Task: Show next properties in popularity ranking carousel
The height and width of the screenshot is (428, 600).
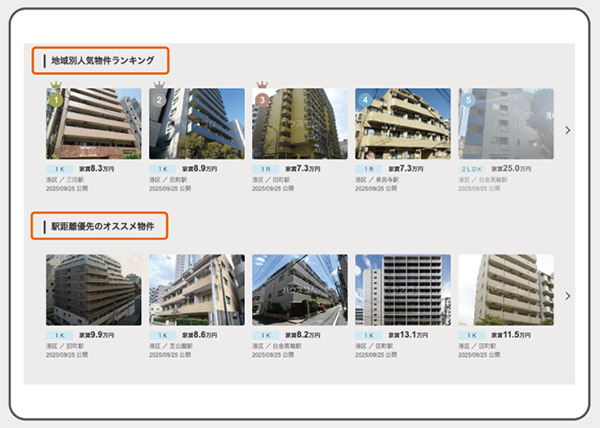Action: click(x=568, y=130)
